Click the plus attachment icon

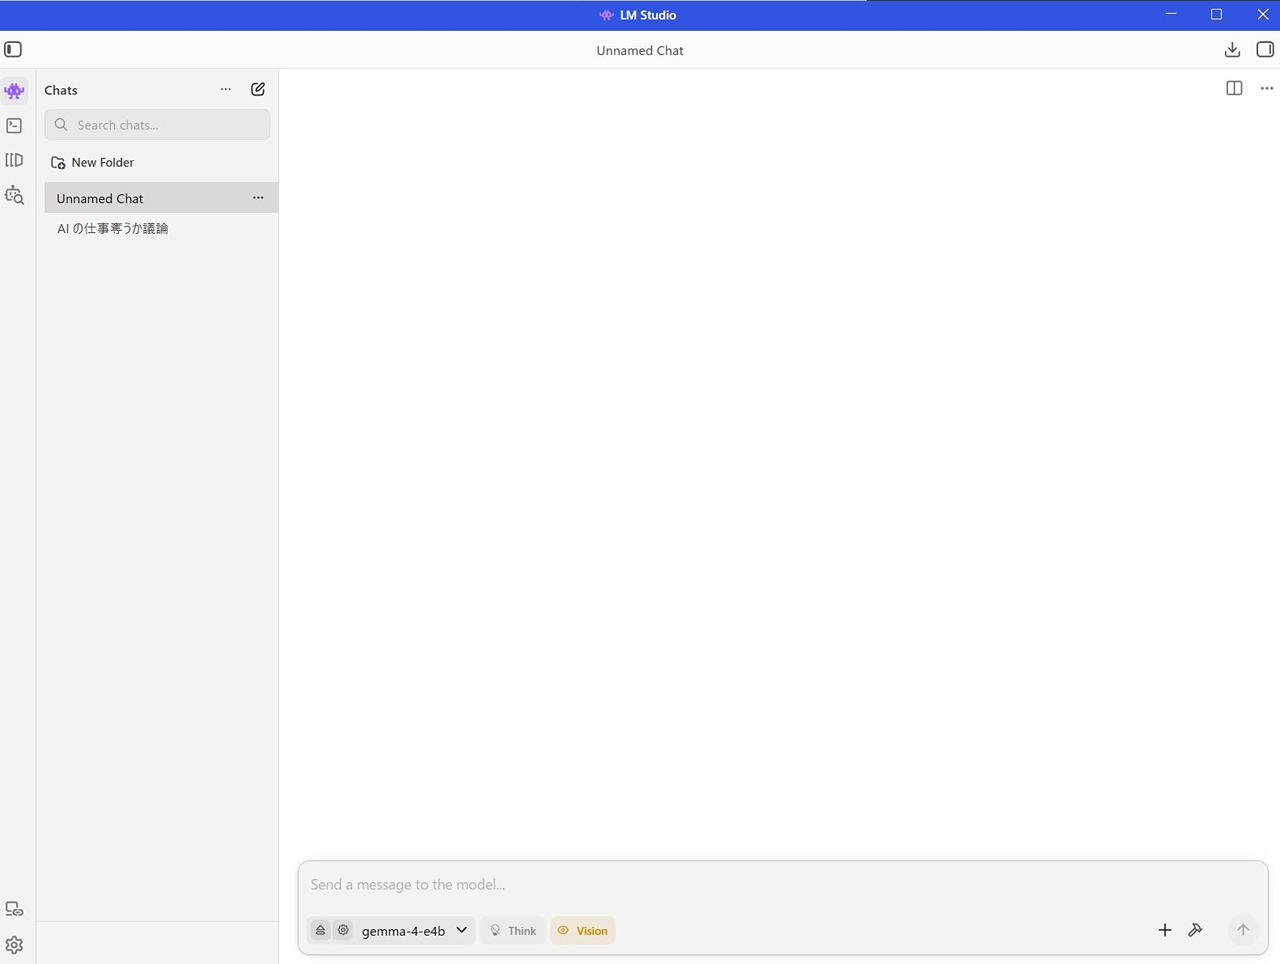pyautogui.click(x=1164, y=930)
